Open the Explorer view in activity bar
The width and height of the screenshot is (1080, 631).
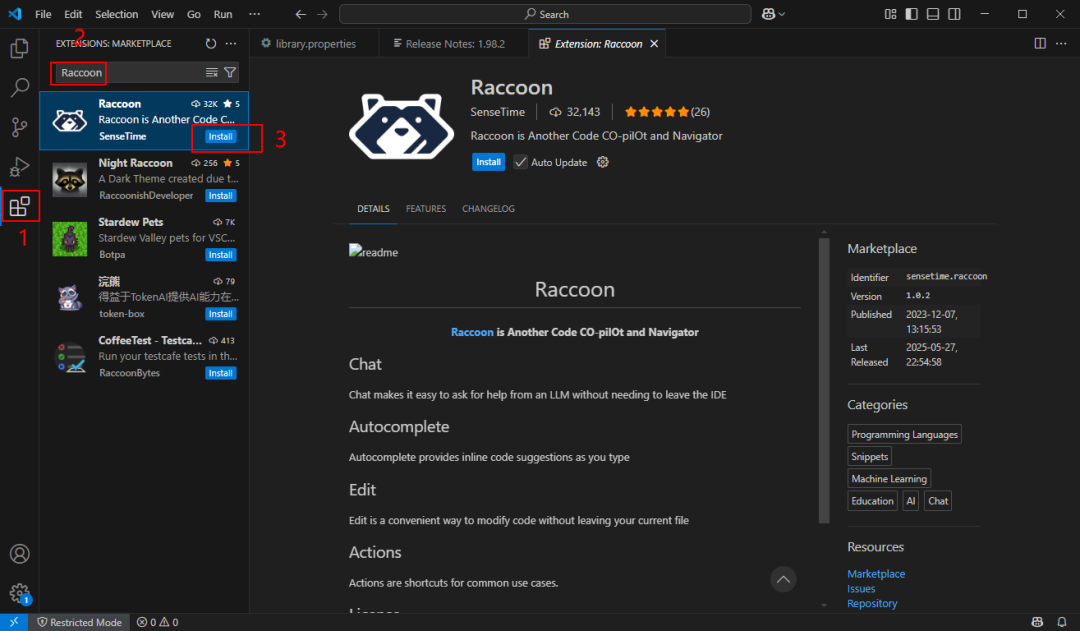coord(19,48)
